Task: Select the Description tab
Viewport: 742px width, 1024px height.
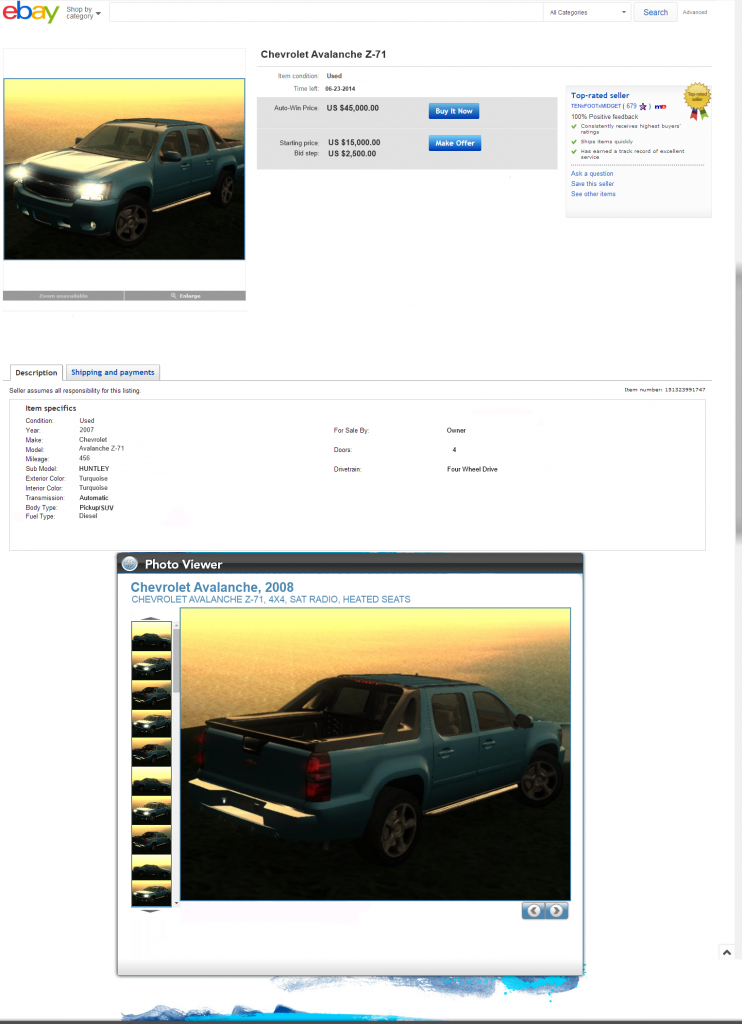Action: [37, 372]
